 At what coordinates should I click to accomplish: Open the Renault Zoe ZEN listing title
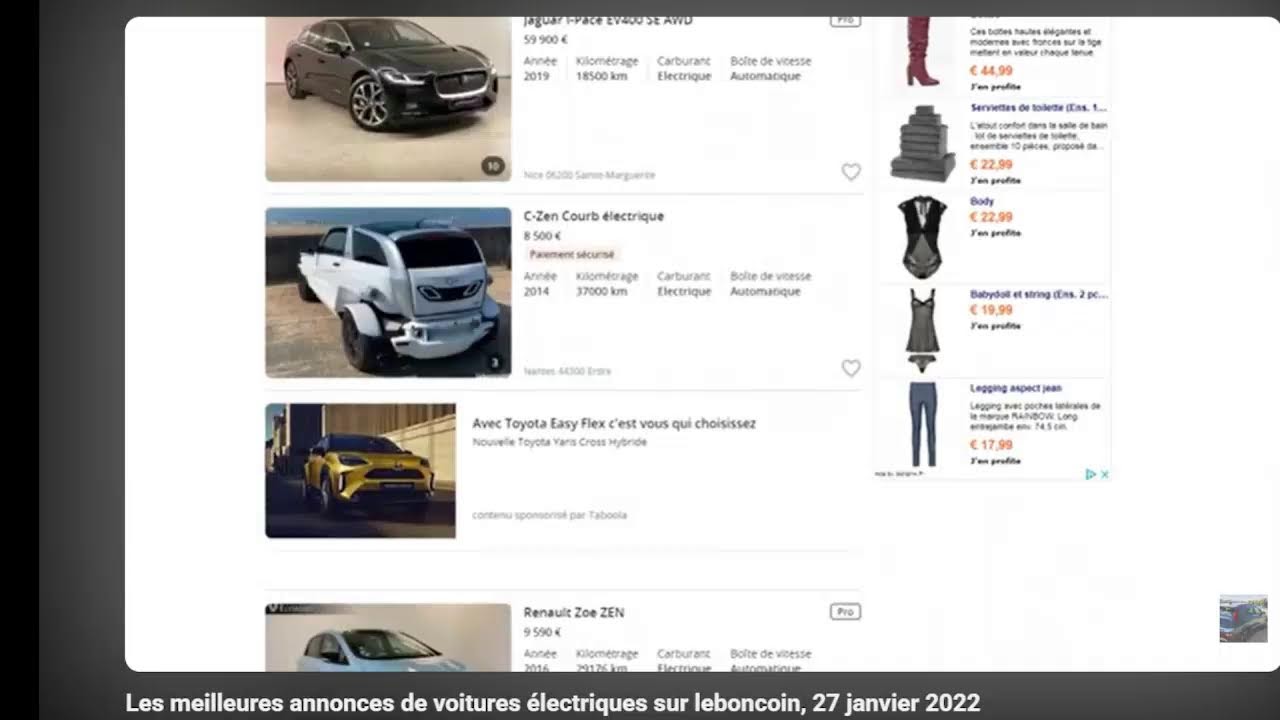[574, 612]
